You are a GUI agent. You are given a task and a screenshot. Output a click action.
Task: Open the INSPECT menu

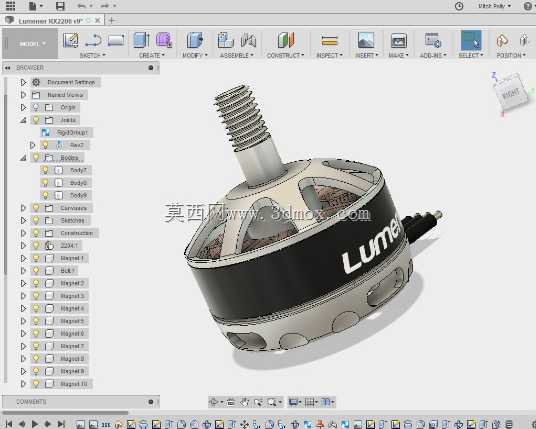[x=330, y=55]
